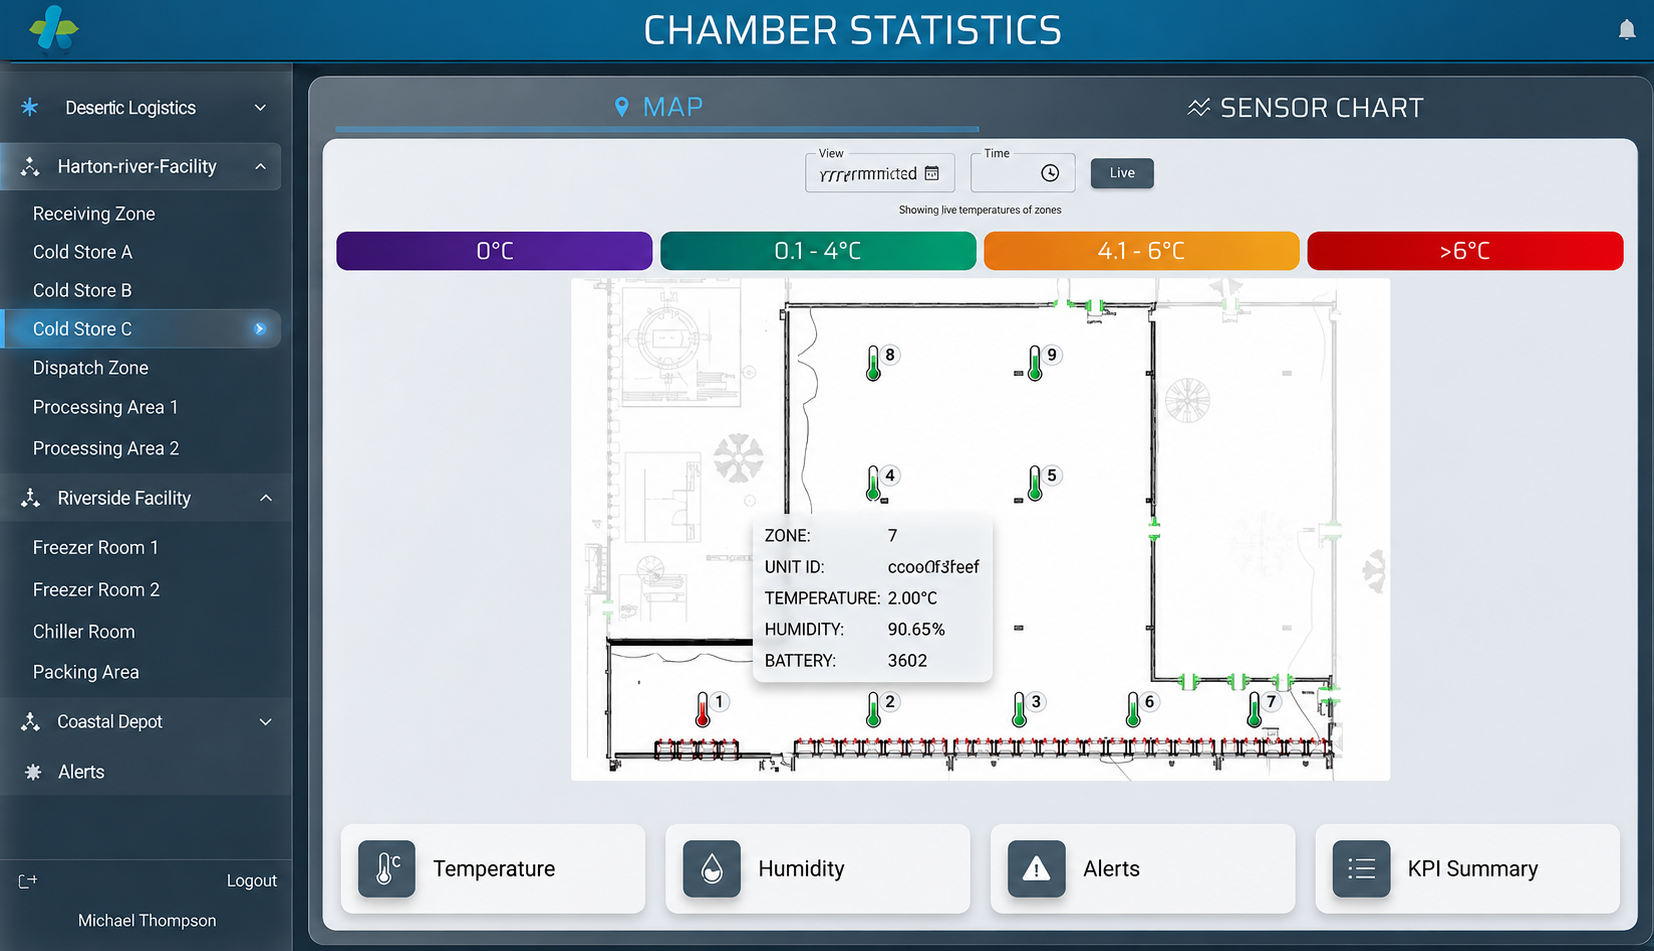Click the map pin icon on MAP tab
Screen dimensions: 1654x951
coord(622,107)
